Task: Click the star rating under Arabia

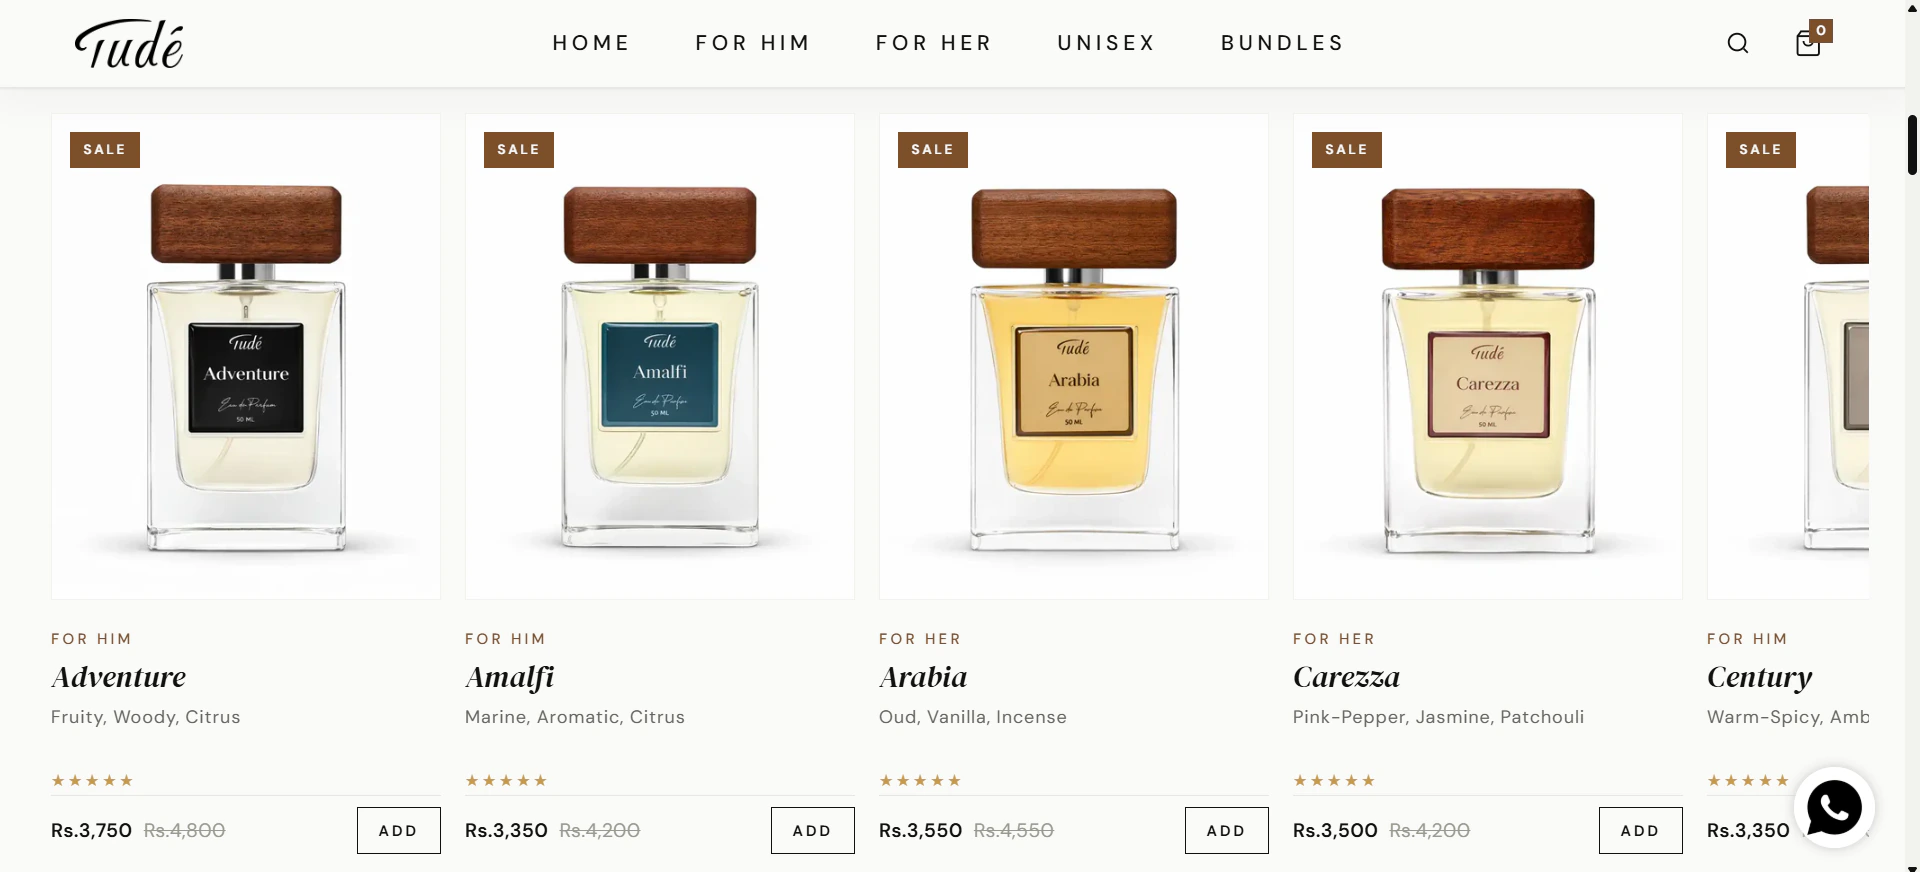Action: click(x=920, y=780)
